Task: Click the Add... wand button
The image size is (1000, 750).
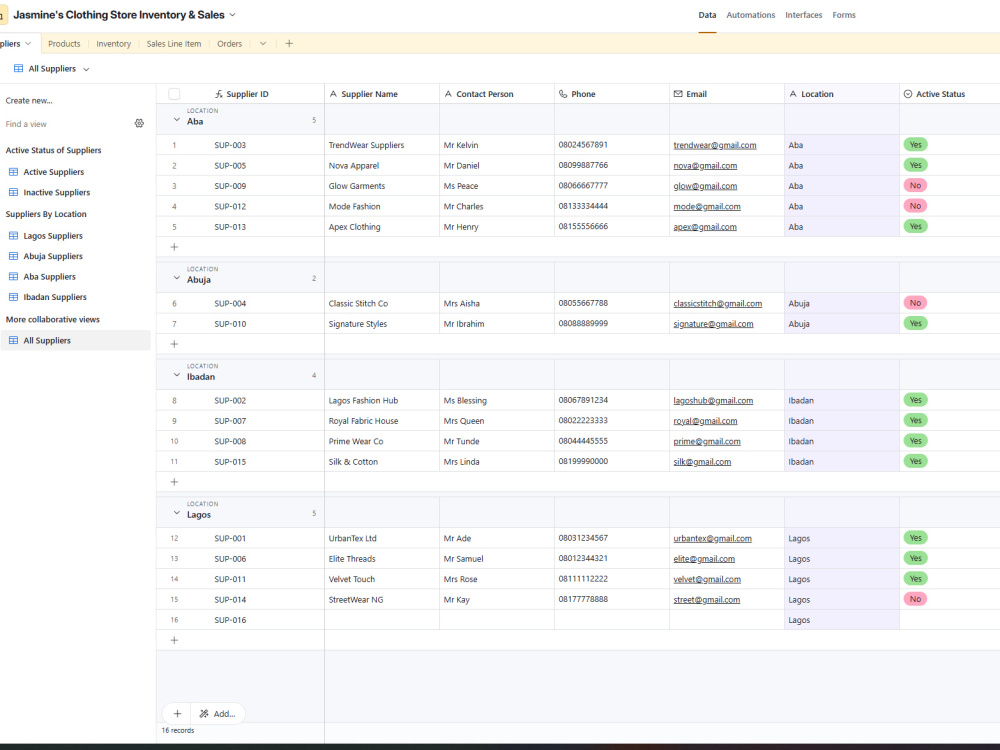Action: [x=217, y=714]
